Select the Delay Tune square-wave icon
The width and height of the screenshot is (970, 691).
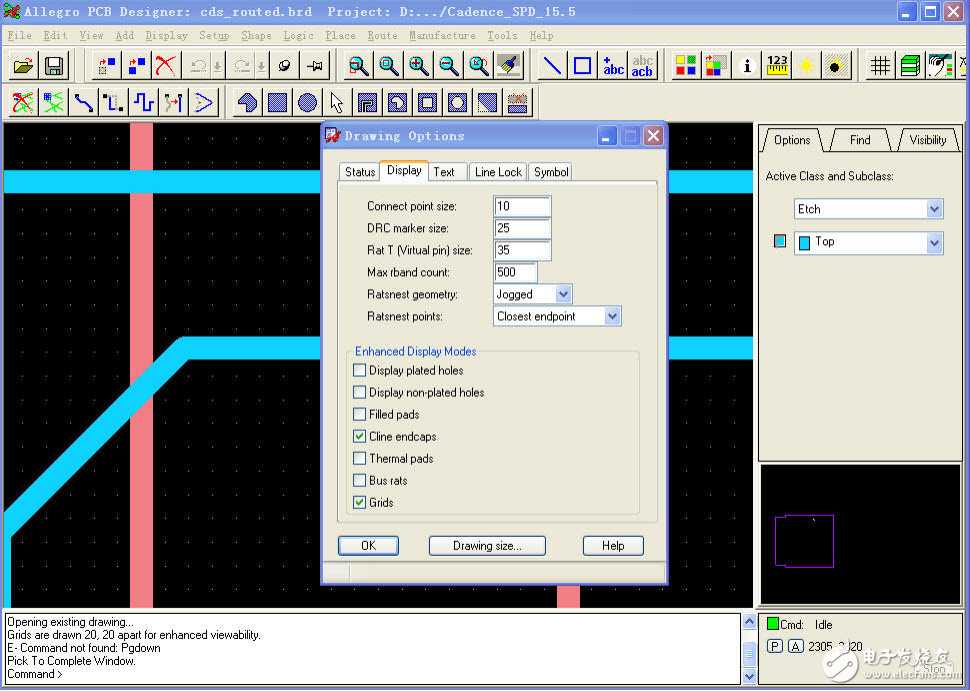(x=144, y=102)
